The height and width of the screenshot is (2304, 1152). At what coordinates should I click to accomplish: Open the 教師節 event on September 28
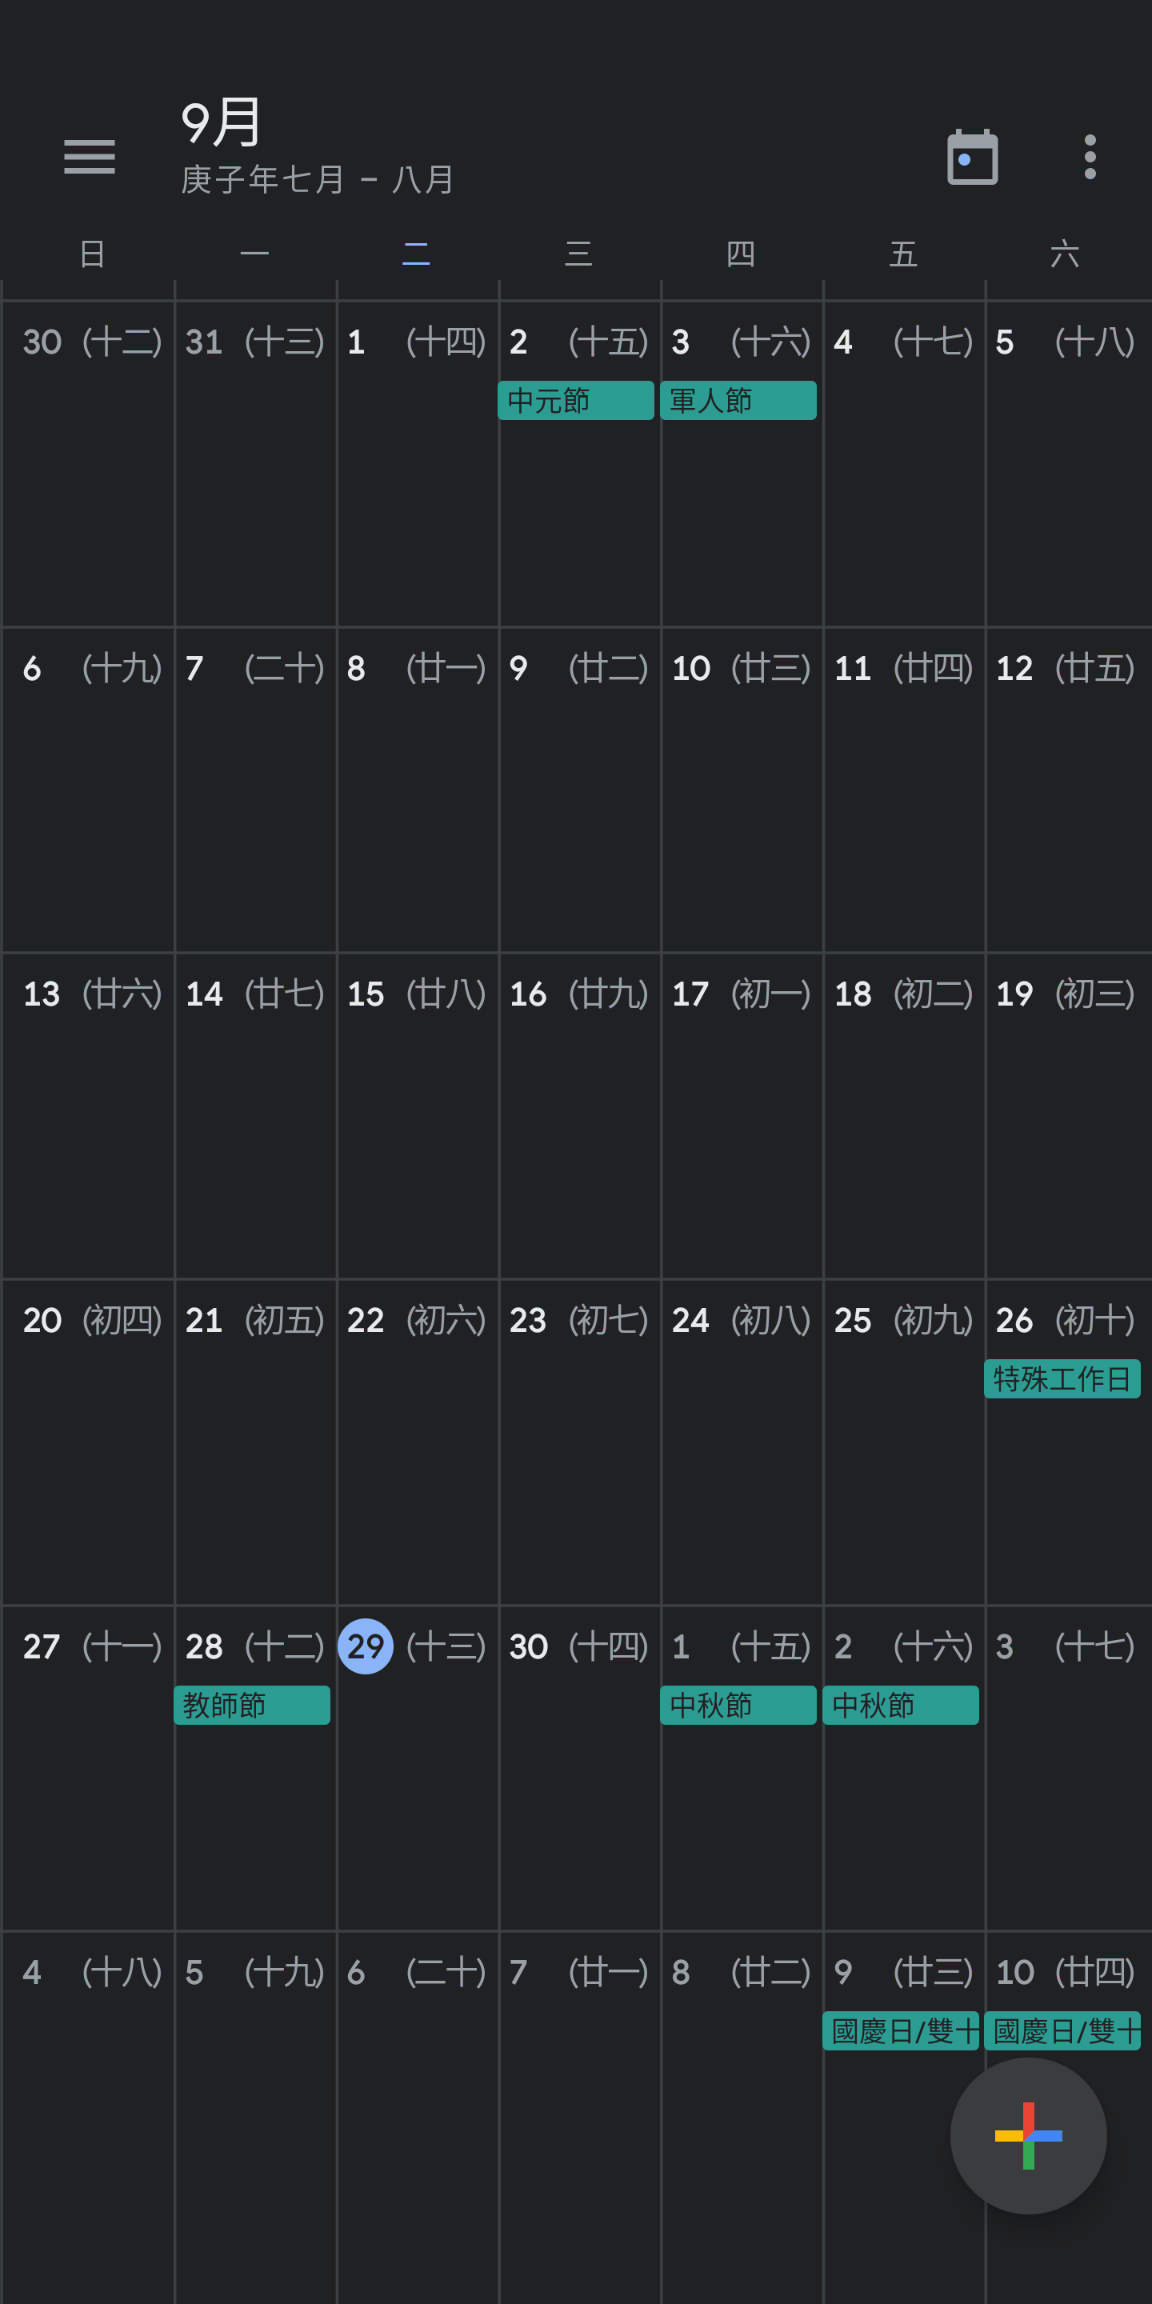tap(252, 1705)
